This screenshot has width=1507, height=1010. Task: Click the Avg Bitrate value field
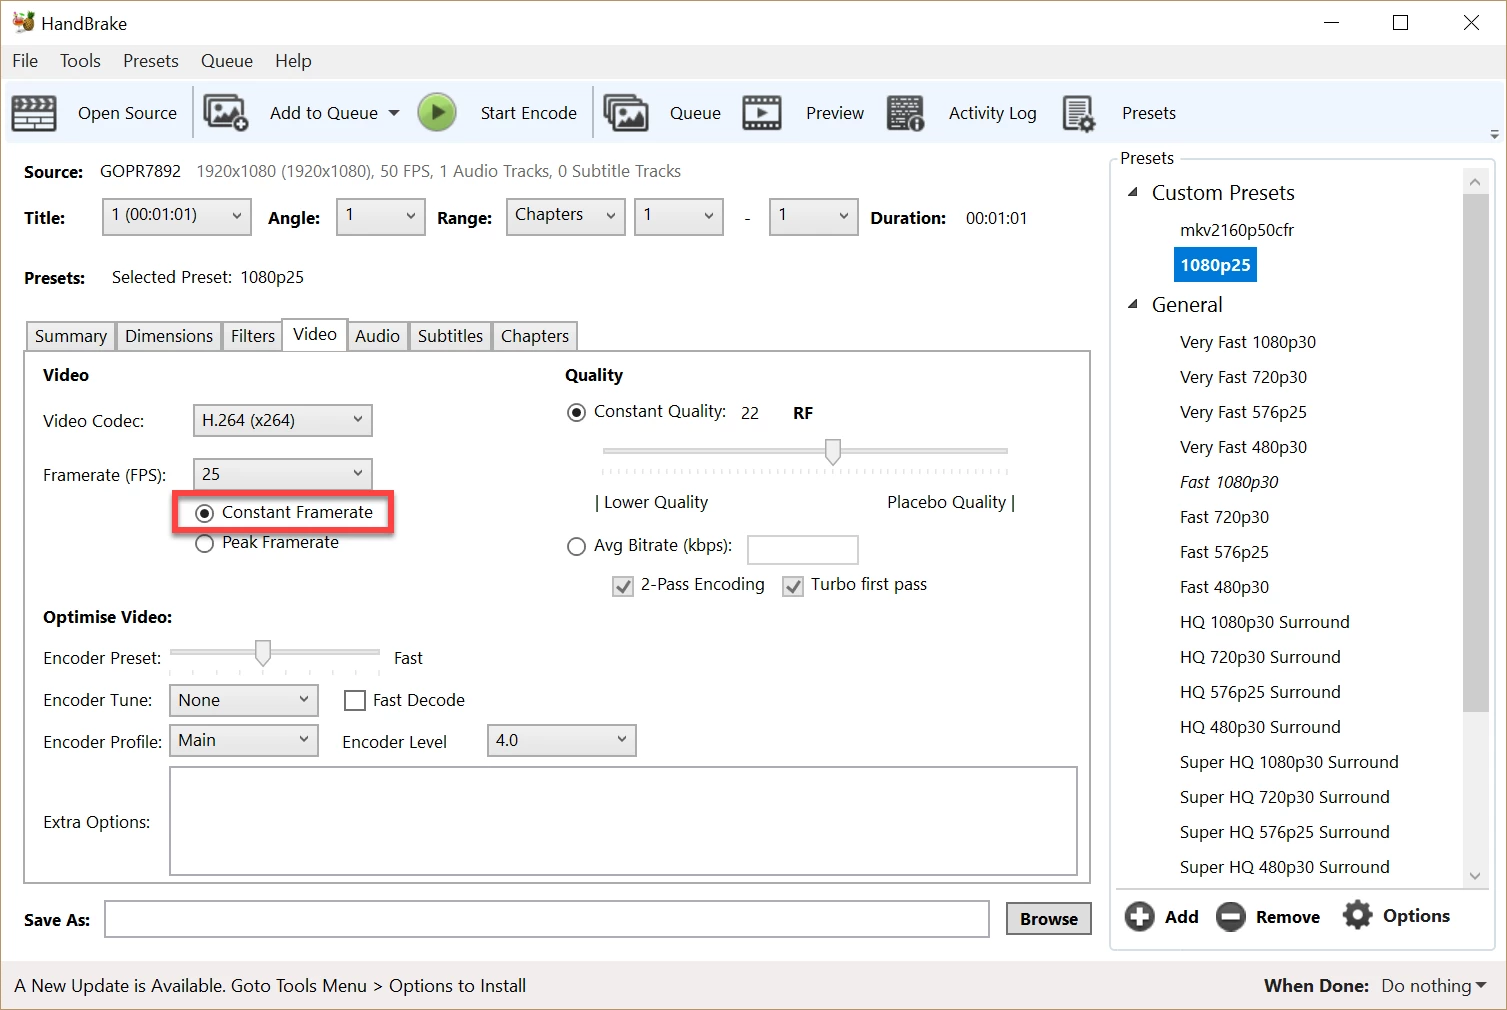(x=803, y=550)
